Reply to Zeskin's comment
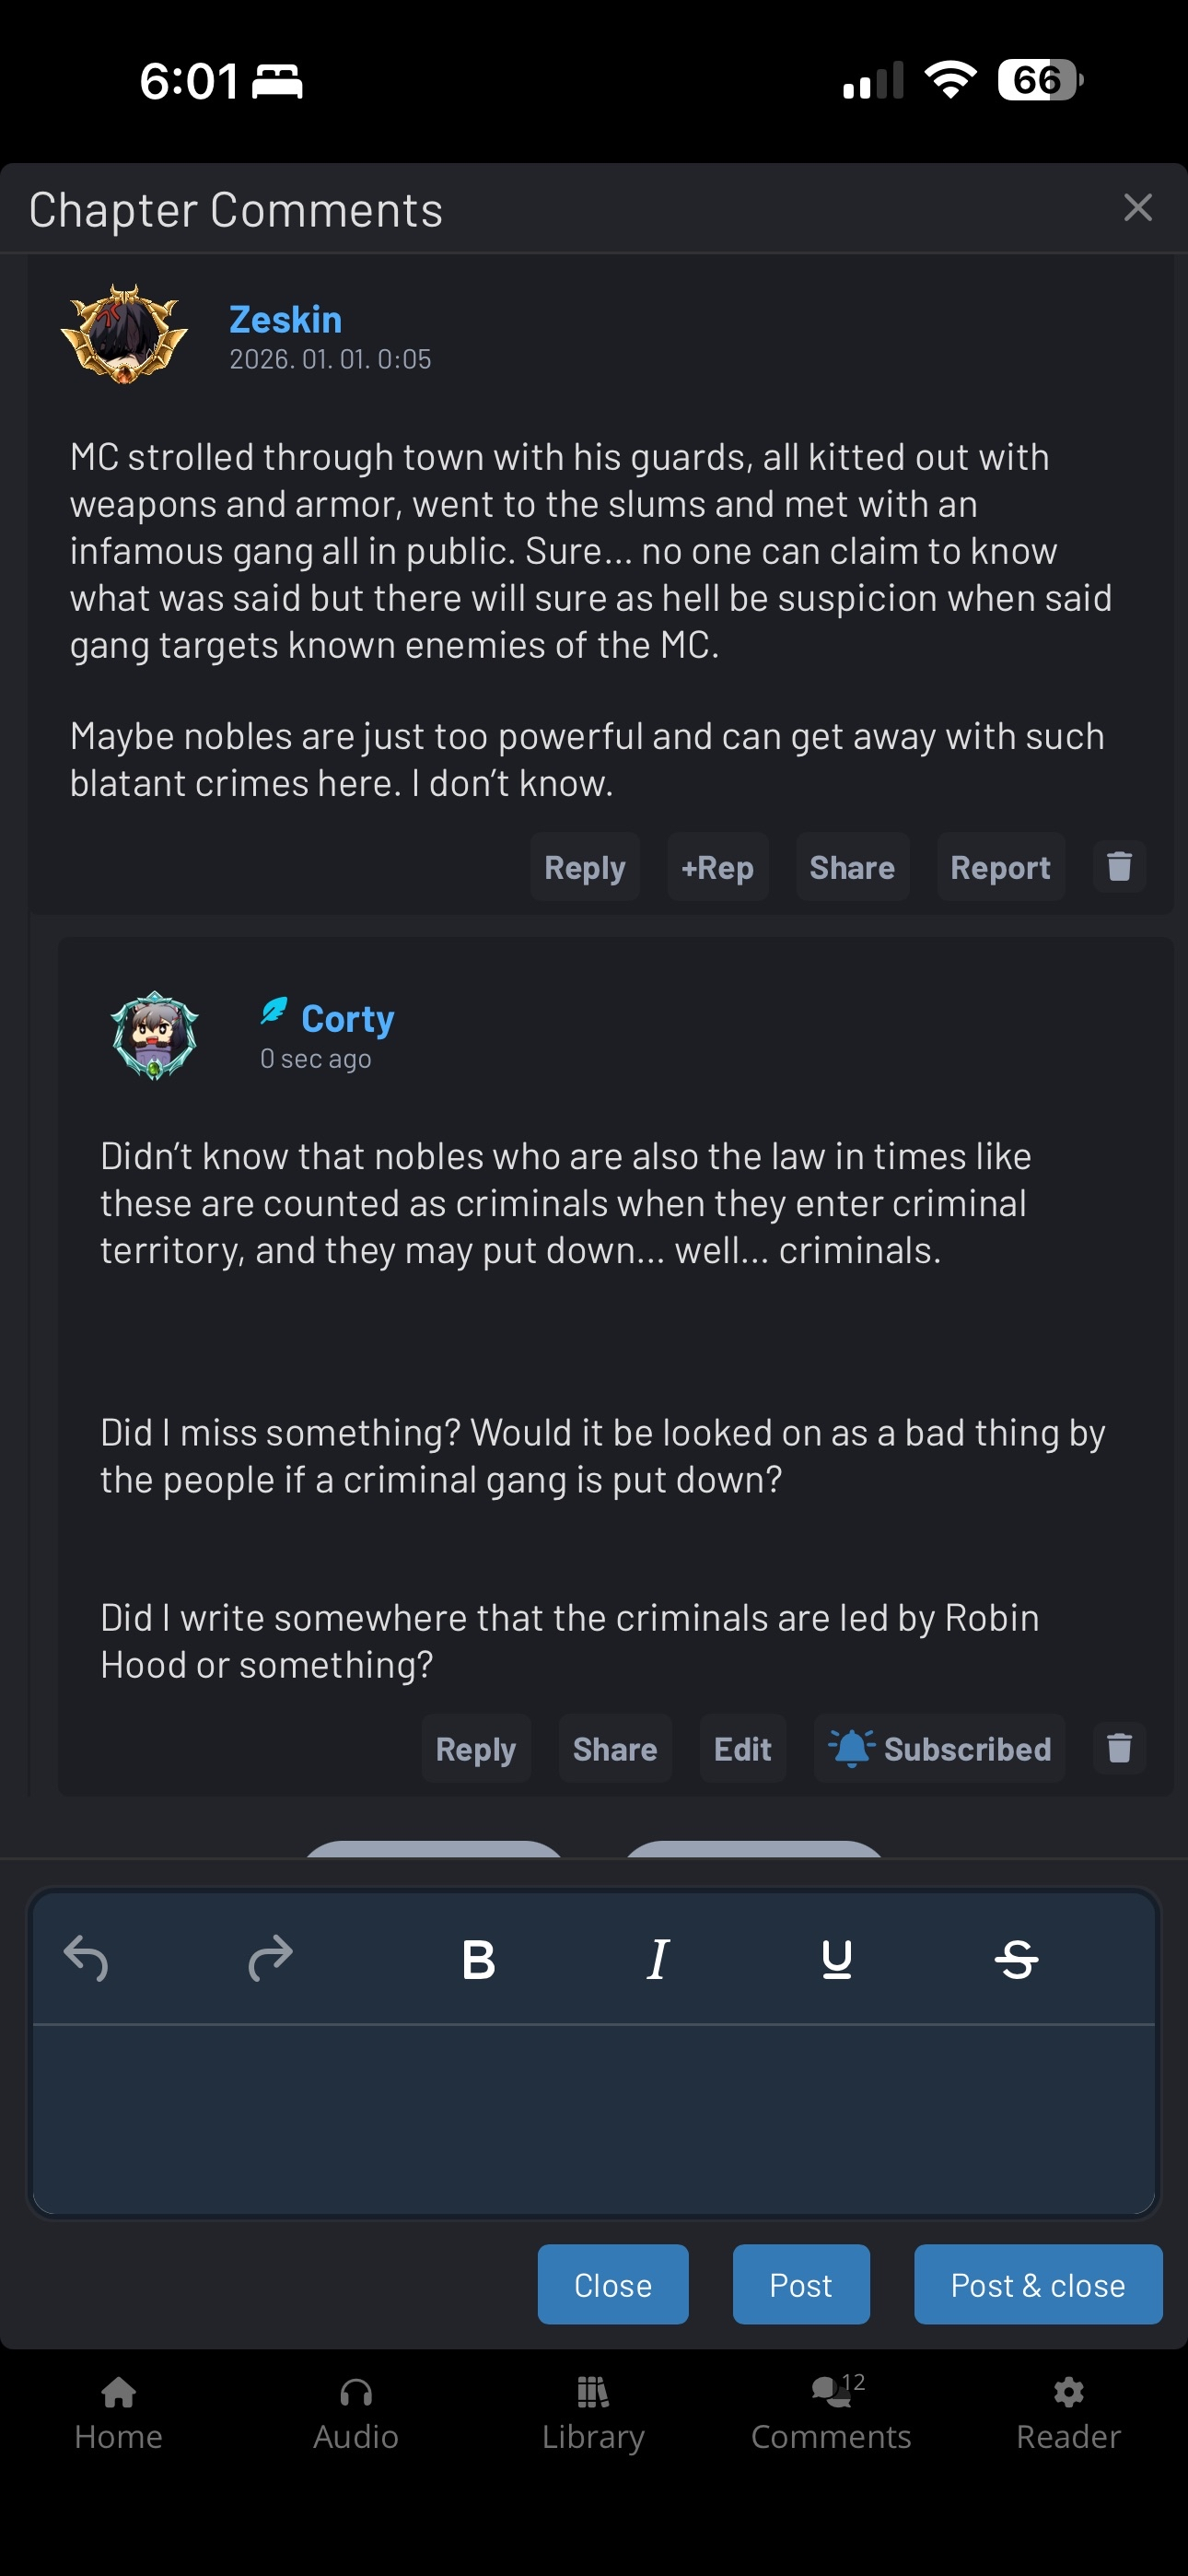Viewport: 1188px width, 2576px height. [x=584, y=867]
